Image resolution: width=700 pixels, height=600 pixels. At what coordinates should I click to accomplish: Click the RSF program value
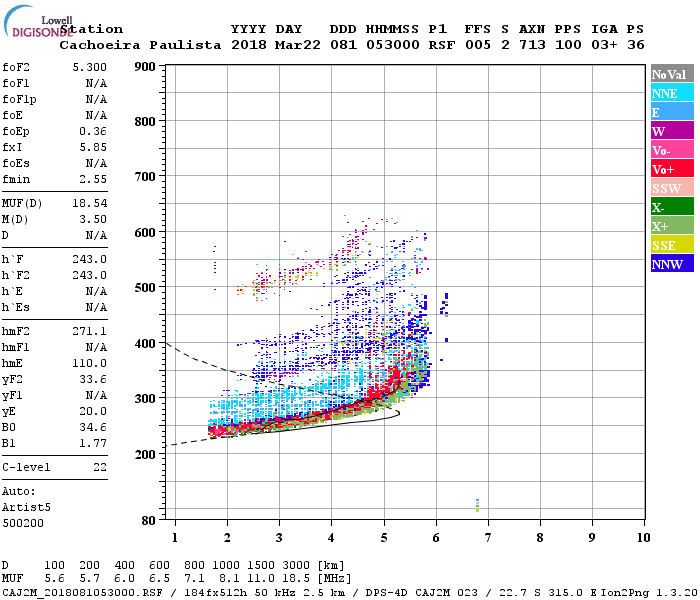pyautogui.click(x=442, y=45)
